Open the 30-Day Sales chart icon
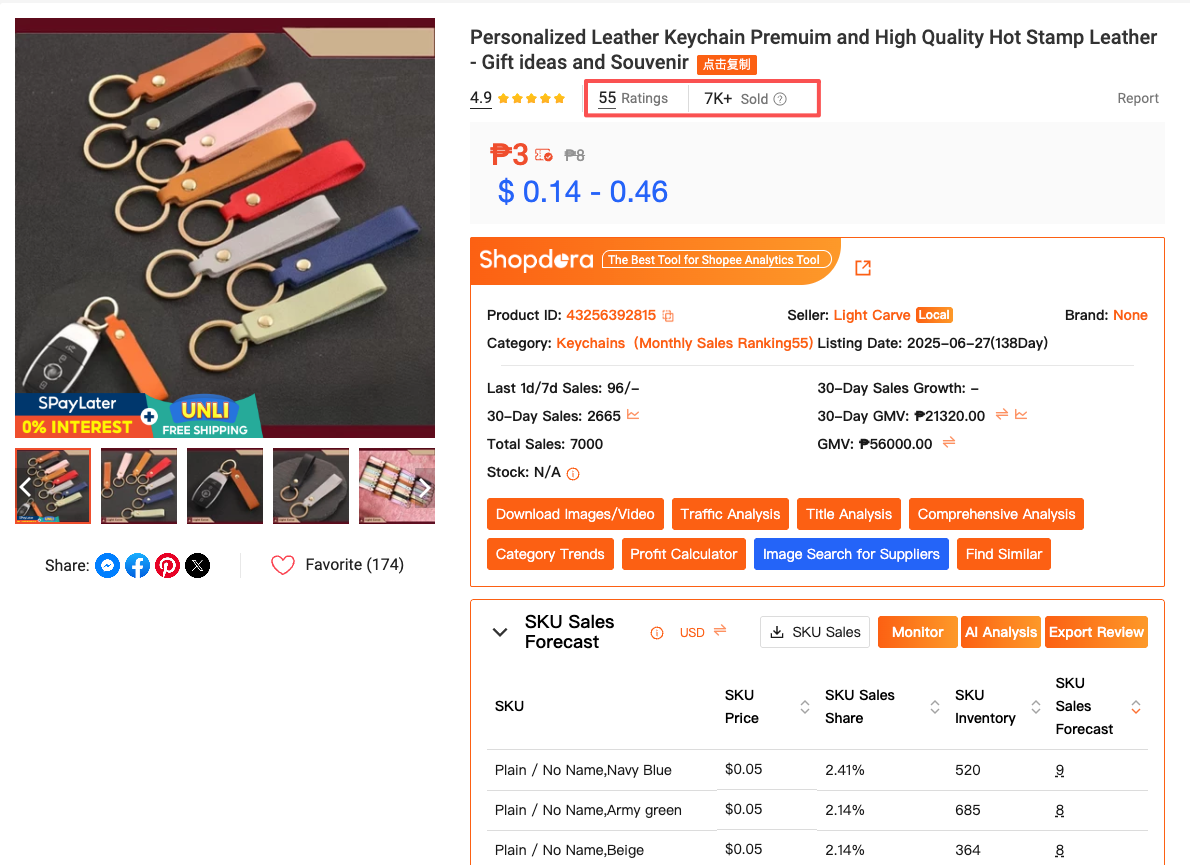This screenshot has height=865, width=1190. tap(634, 415)
